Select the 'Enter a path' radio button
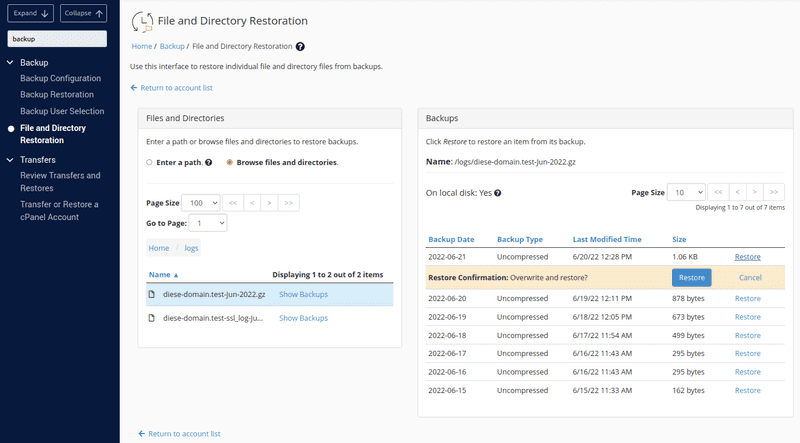The height and width of the screenshot is (443, 800). (x=150, y=162)
